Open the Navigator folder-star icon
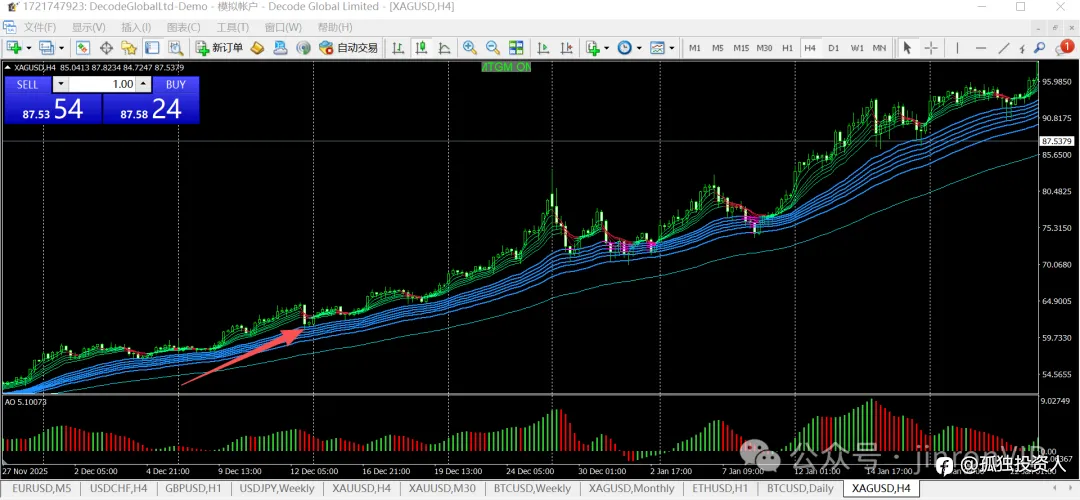The image size is (1080, 500). point(129,48)
